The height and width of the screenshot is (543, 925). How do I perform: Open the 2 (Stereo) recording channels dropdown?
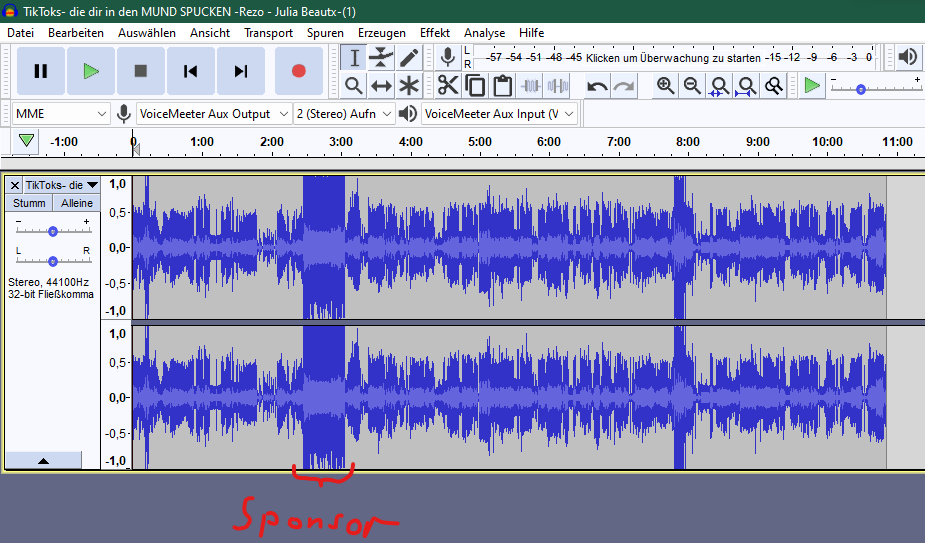pos(344,113)
